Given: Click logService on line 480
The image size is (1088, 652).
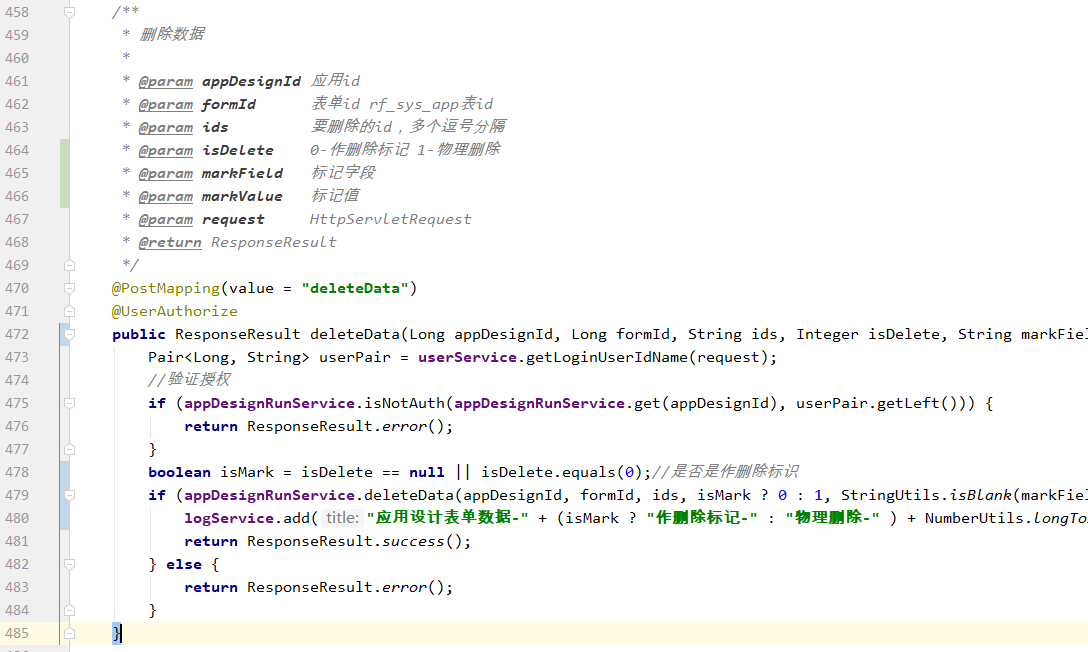Looking at the screenshot, I should (x=229, y=518).
